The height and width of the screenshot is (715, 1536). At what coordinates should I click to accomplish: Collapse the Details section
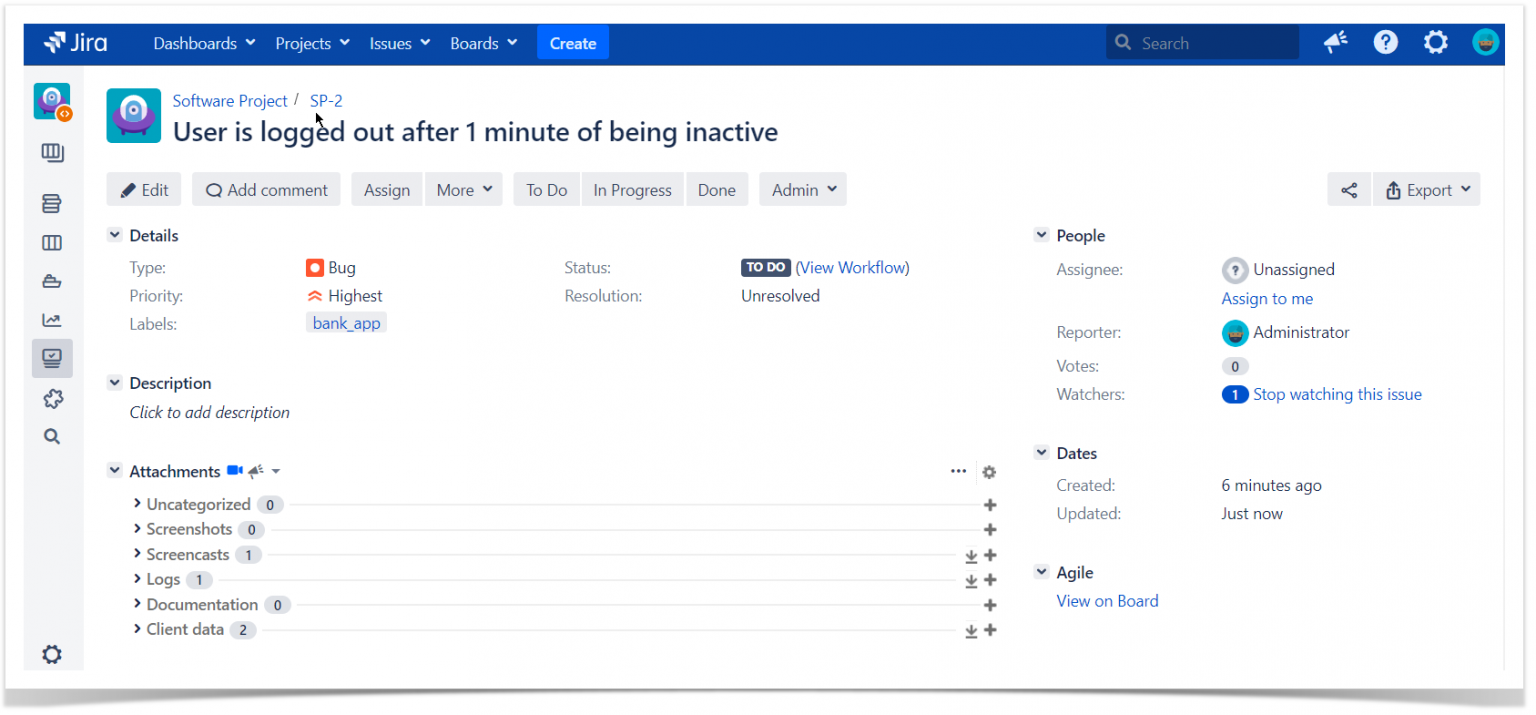pyautogui.click(x=115, y=234)
